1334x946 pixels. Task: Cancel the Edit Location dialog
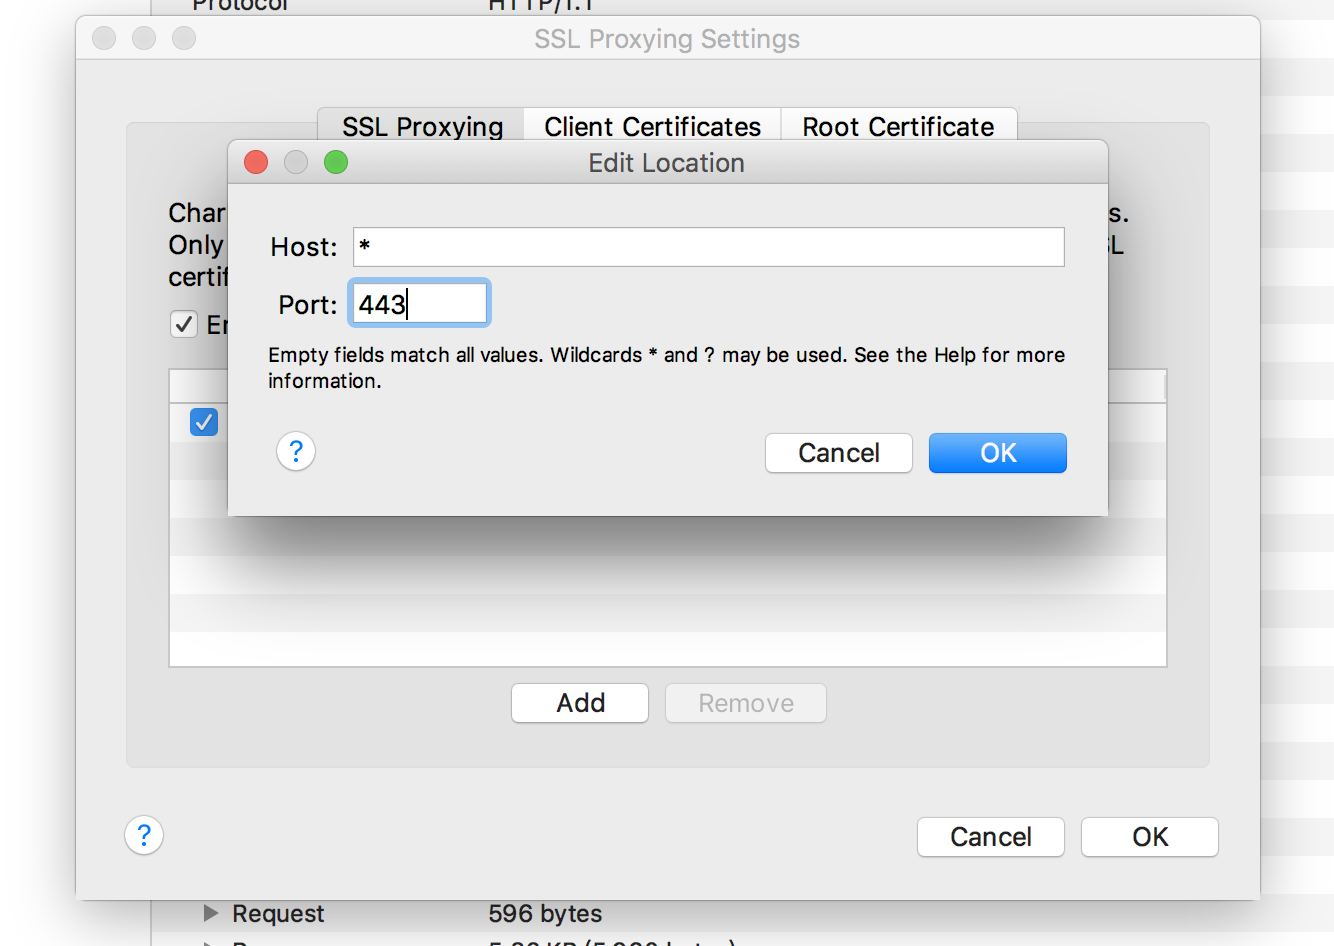[838, 453]
